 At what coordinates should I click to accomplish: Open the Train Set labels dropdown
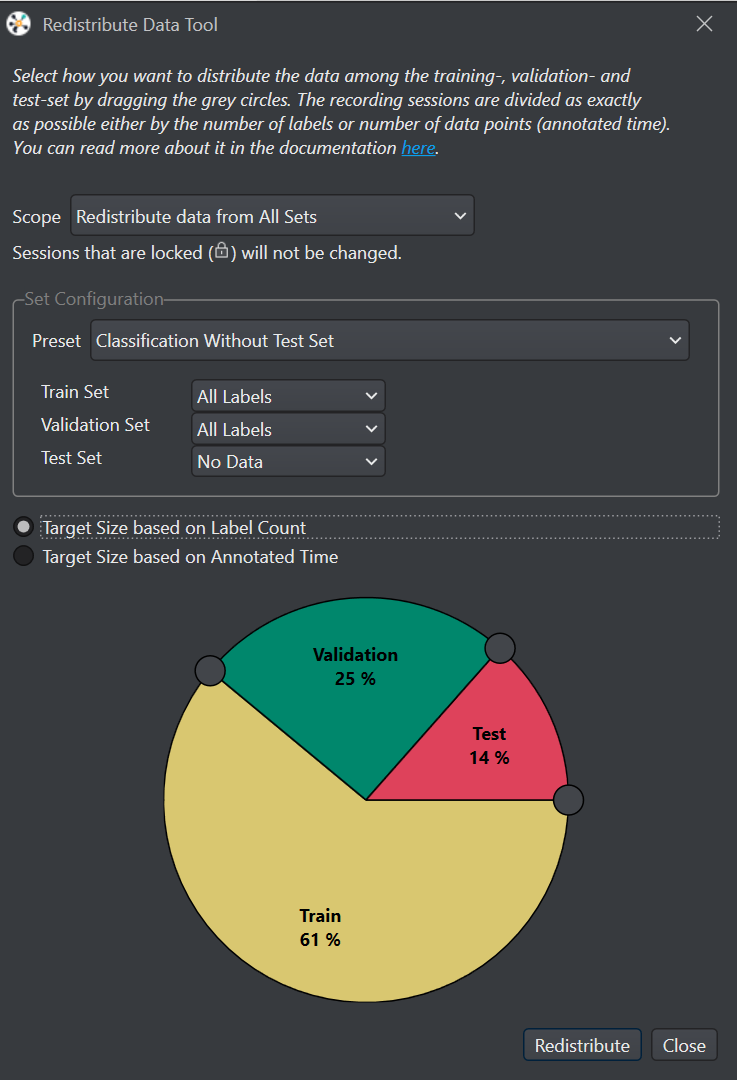coord(288,396)
